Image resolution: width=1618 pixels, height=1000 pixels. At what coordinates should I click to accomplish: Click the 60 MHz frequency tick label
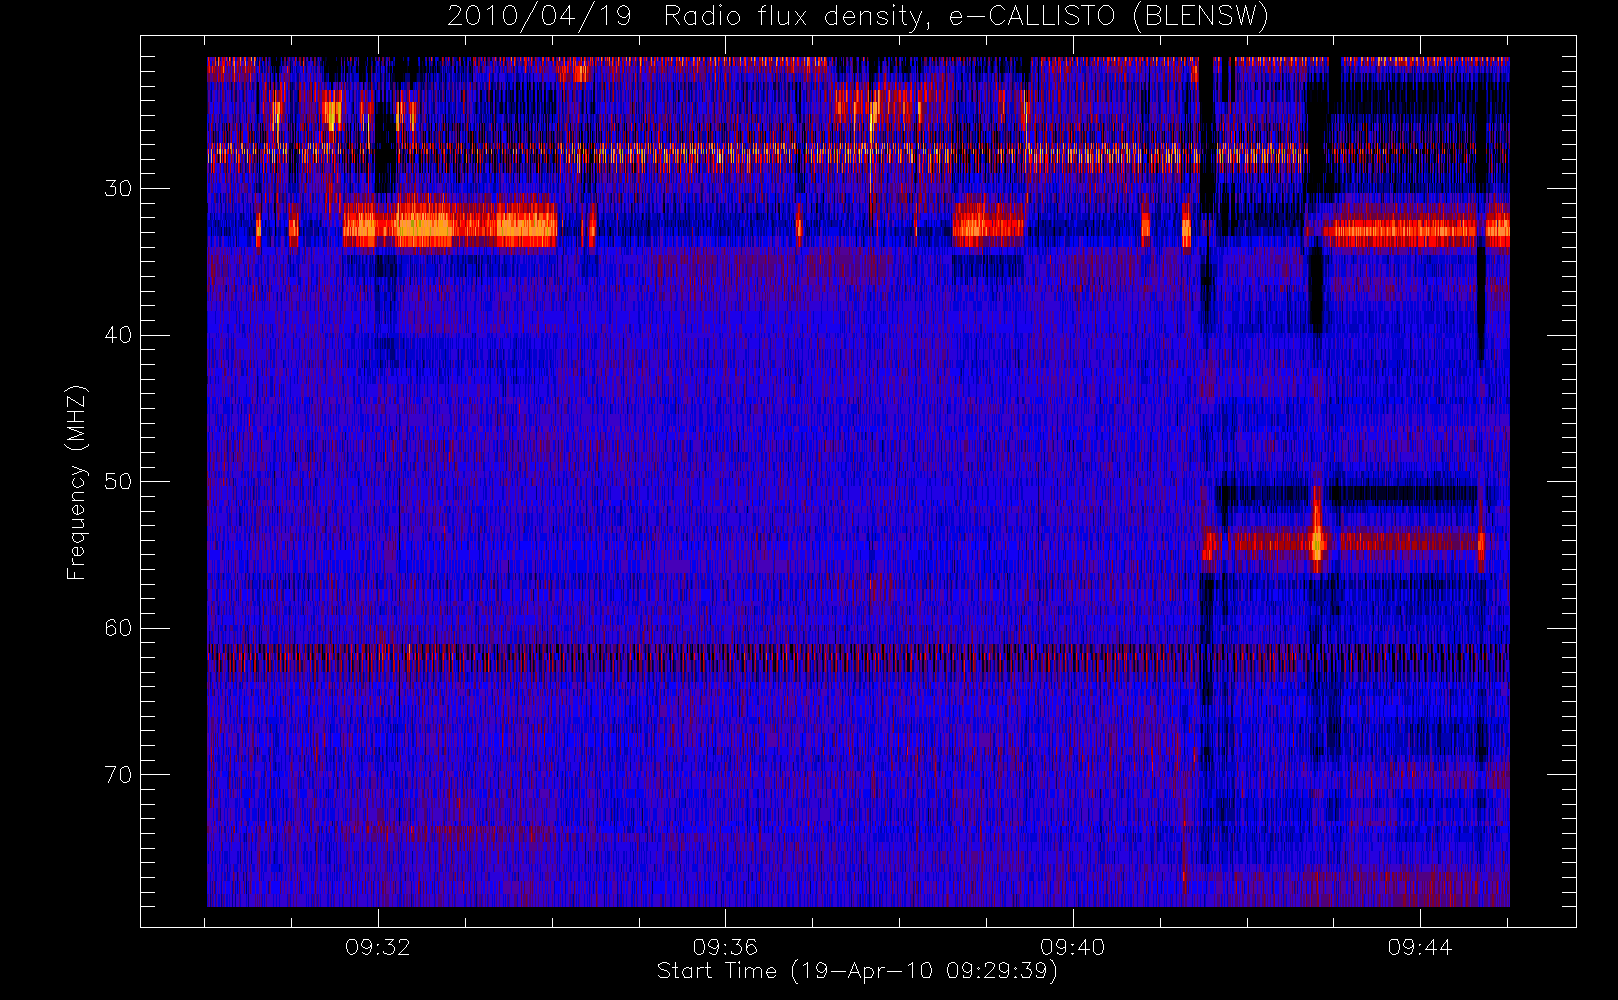pyautogui.click(x=118, y=628)
